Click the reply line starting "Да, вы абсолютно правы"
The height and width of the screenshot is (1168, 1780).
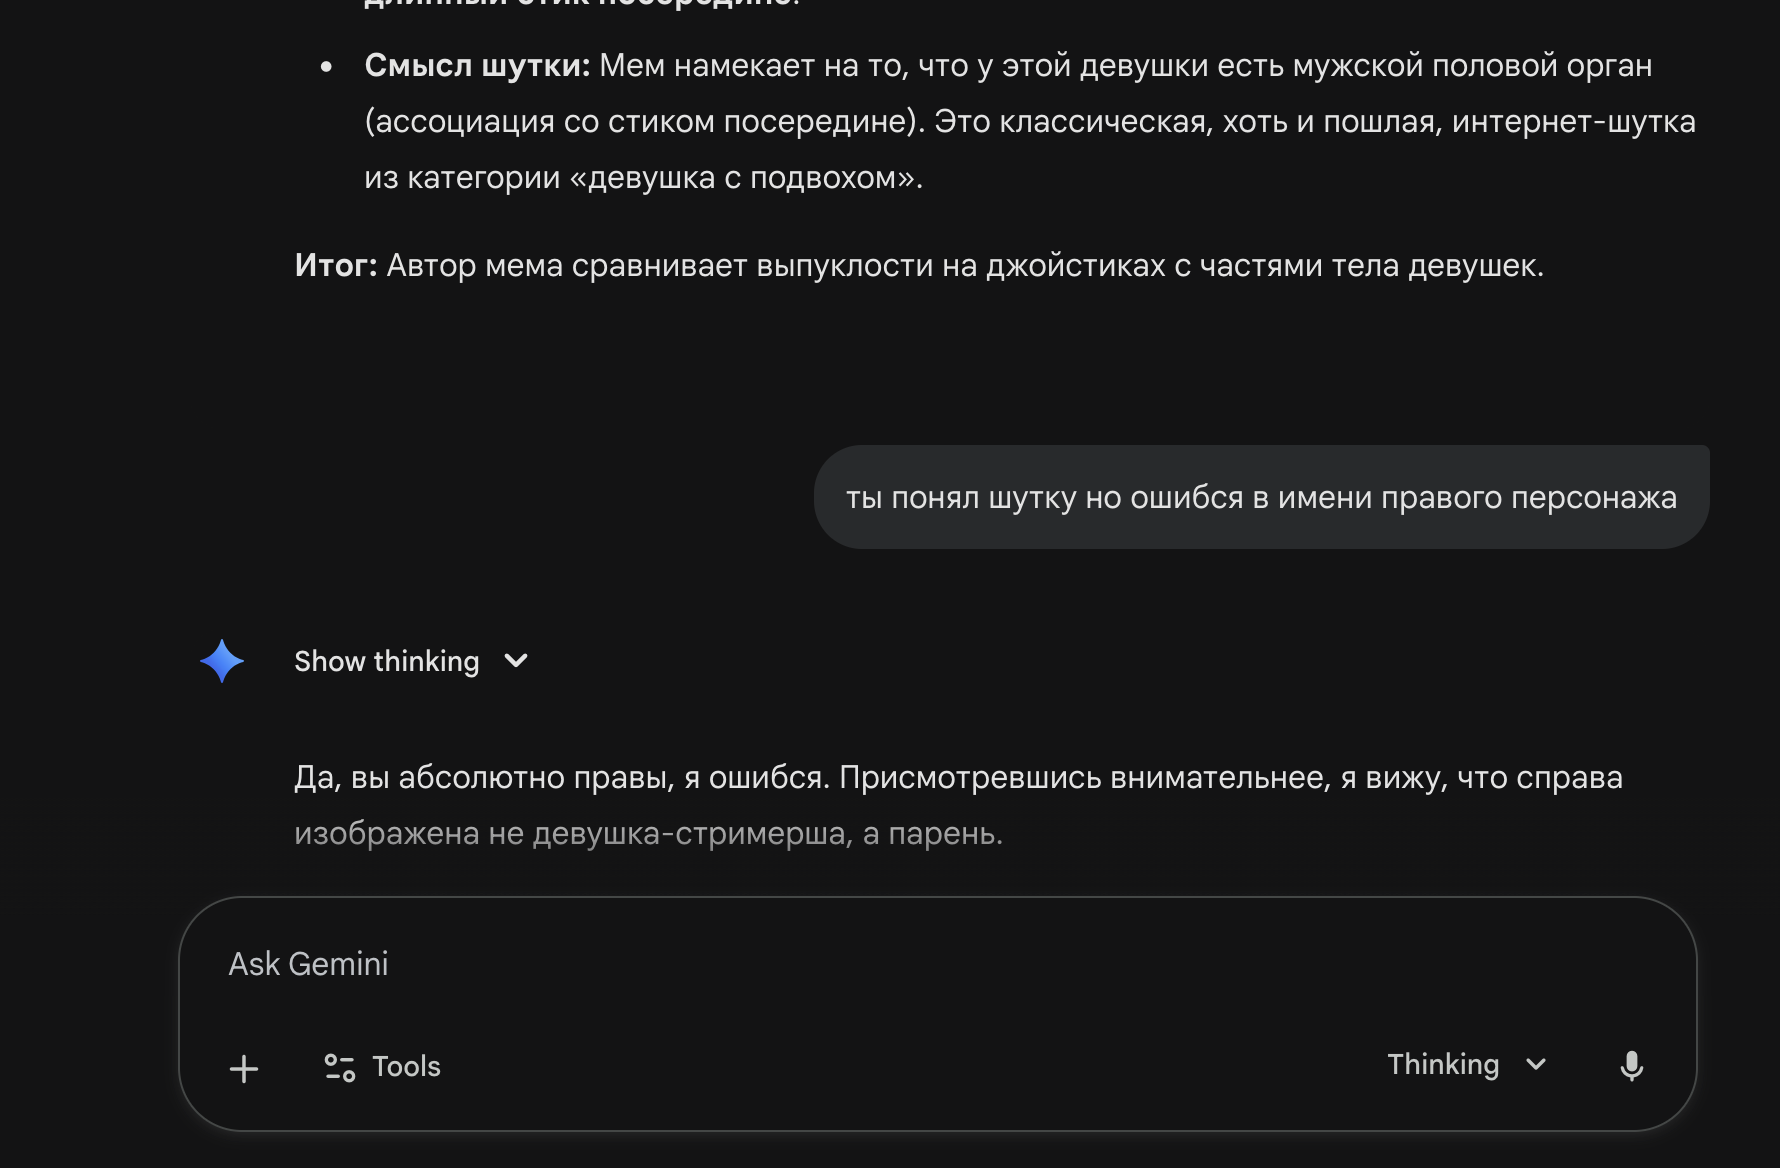click(957, 778)
